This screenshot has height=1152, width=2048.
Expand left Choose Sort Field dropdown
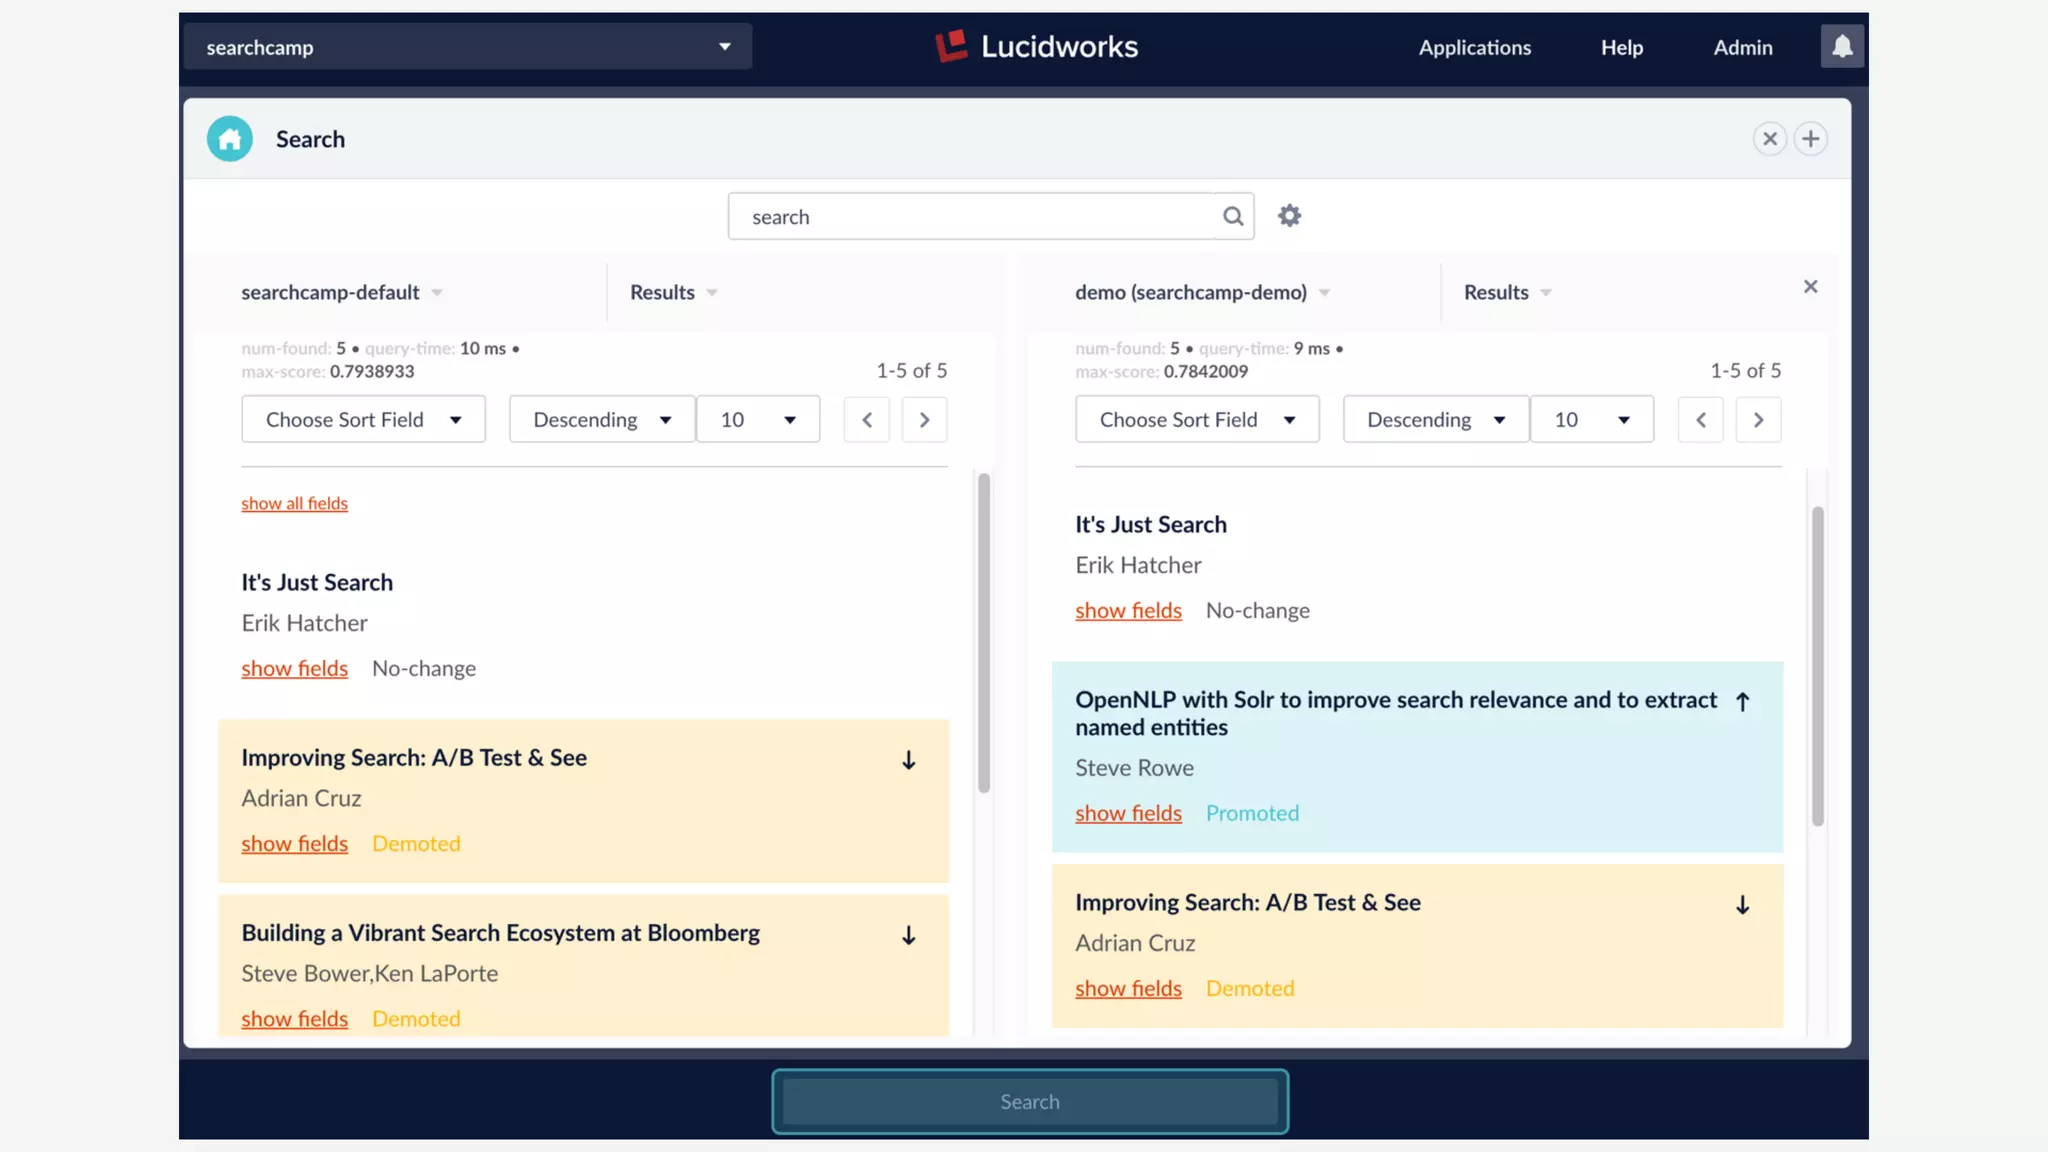pos(363,420)
